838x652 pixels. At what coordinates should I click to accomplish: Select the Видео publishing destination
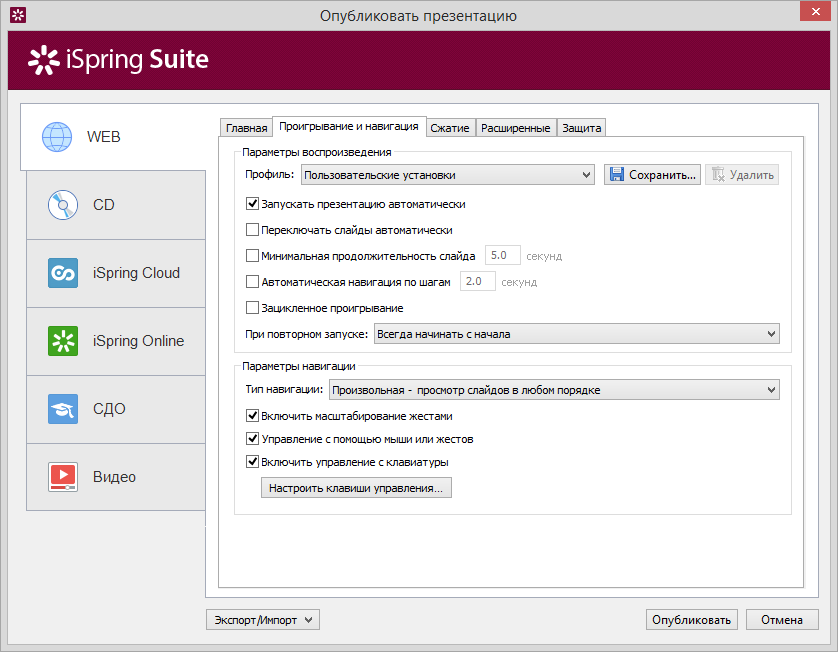[x=116, y=477]
